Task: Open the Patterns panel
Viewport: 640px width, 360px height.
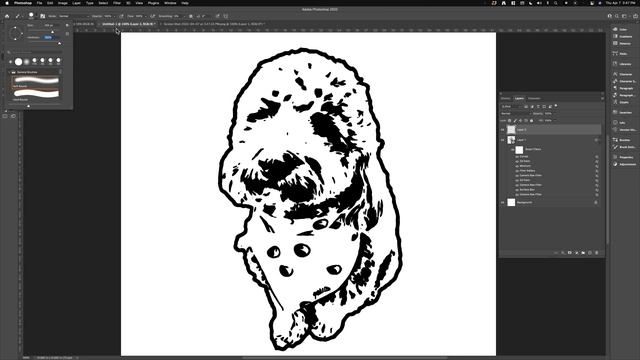Action: point(622,43)
